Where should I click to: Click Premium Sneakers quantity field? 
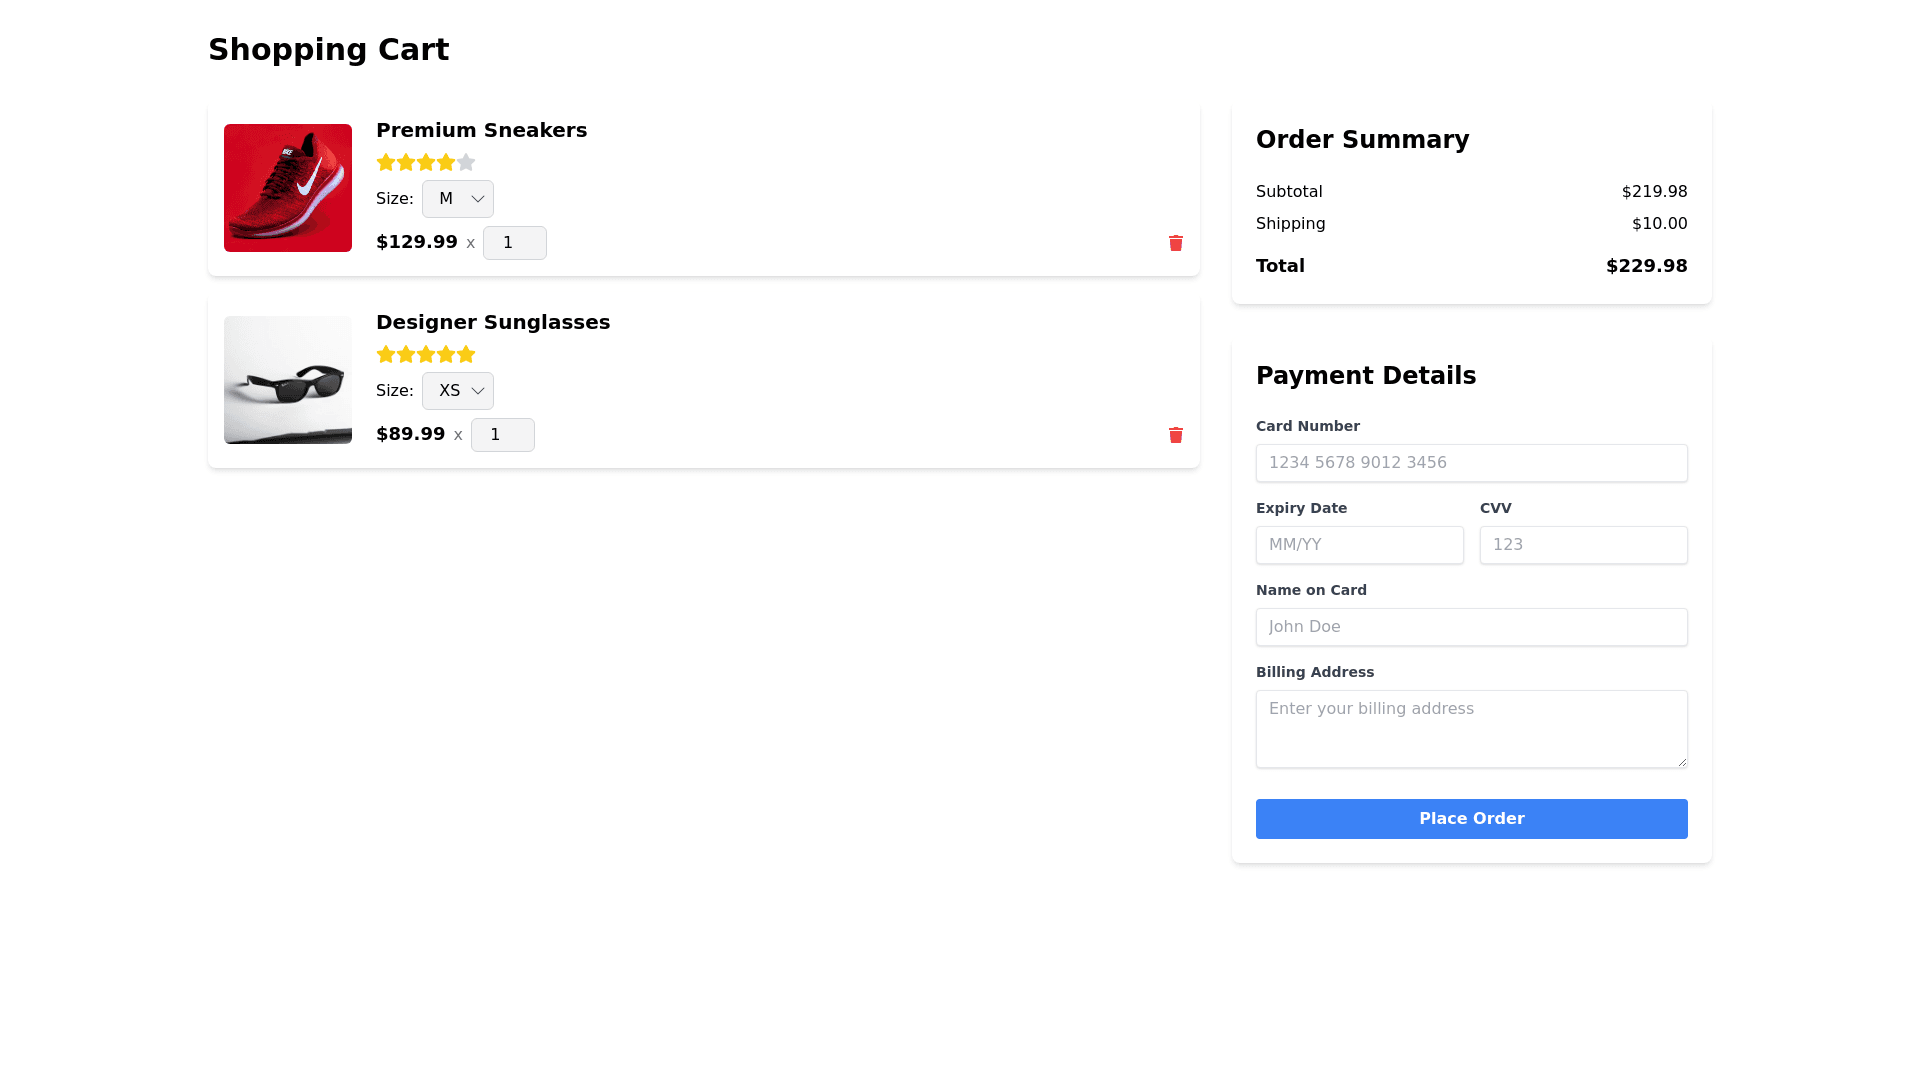[x=514, y=243]
